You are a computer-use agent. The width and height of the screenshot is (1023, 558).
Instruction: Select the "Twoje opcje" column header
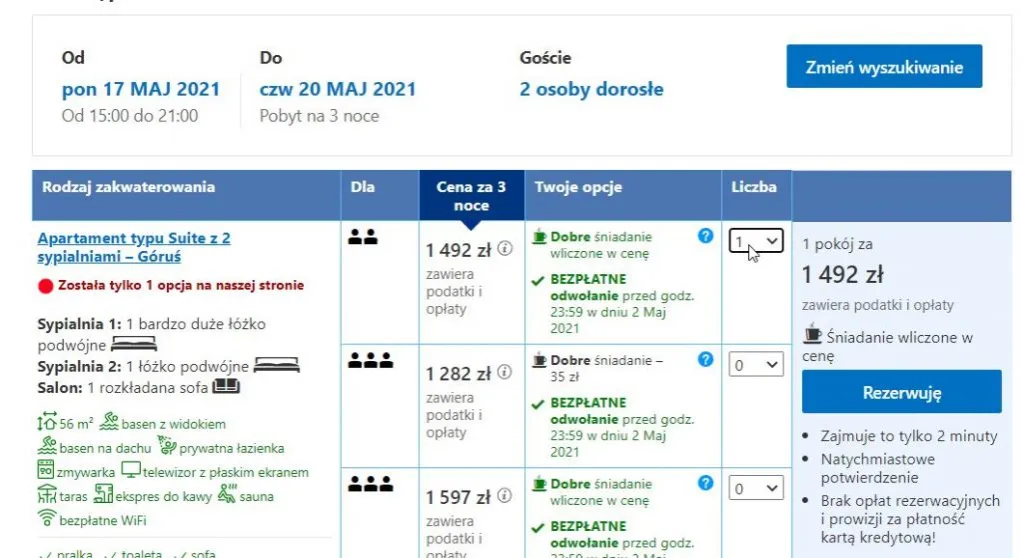[578, 187]
